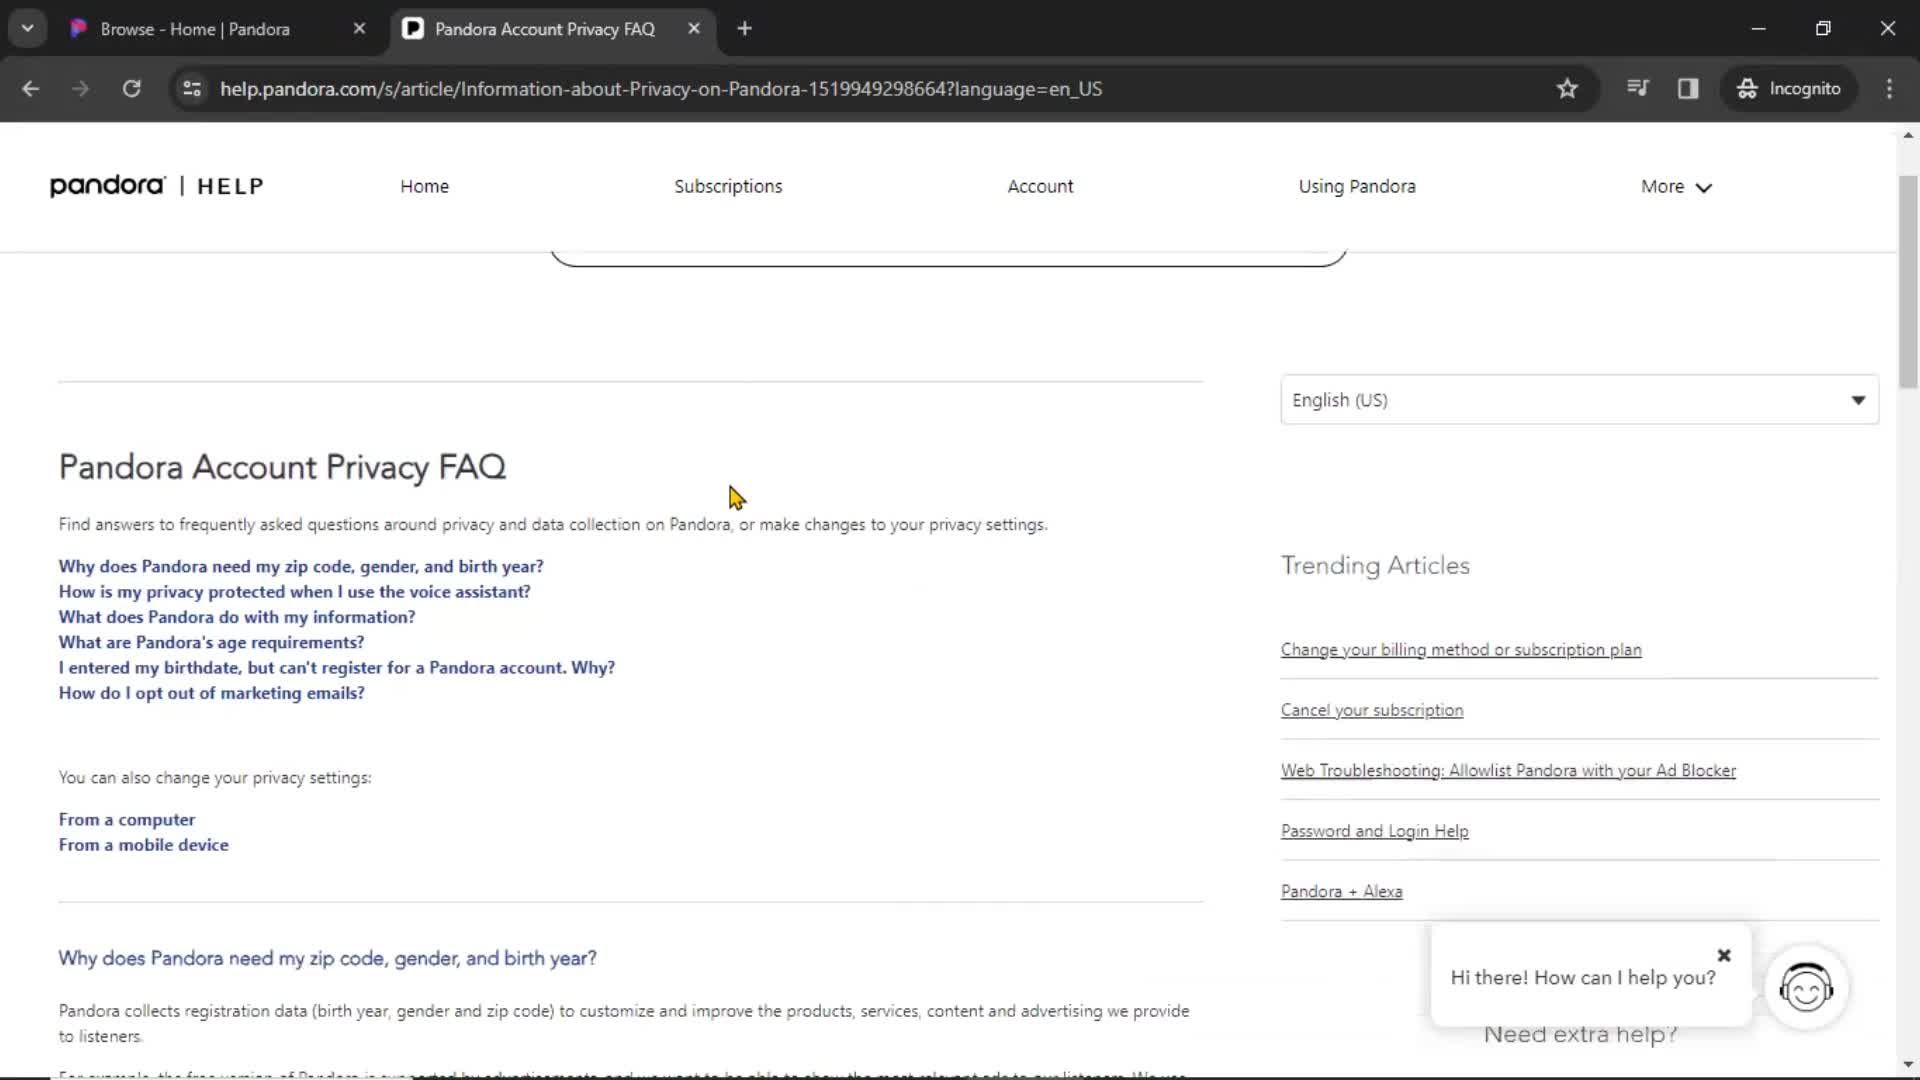Click the 'From a mobile device' link
The image size is (1920, 1080).
pyautogui.click(x=143, y=845)
